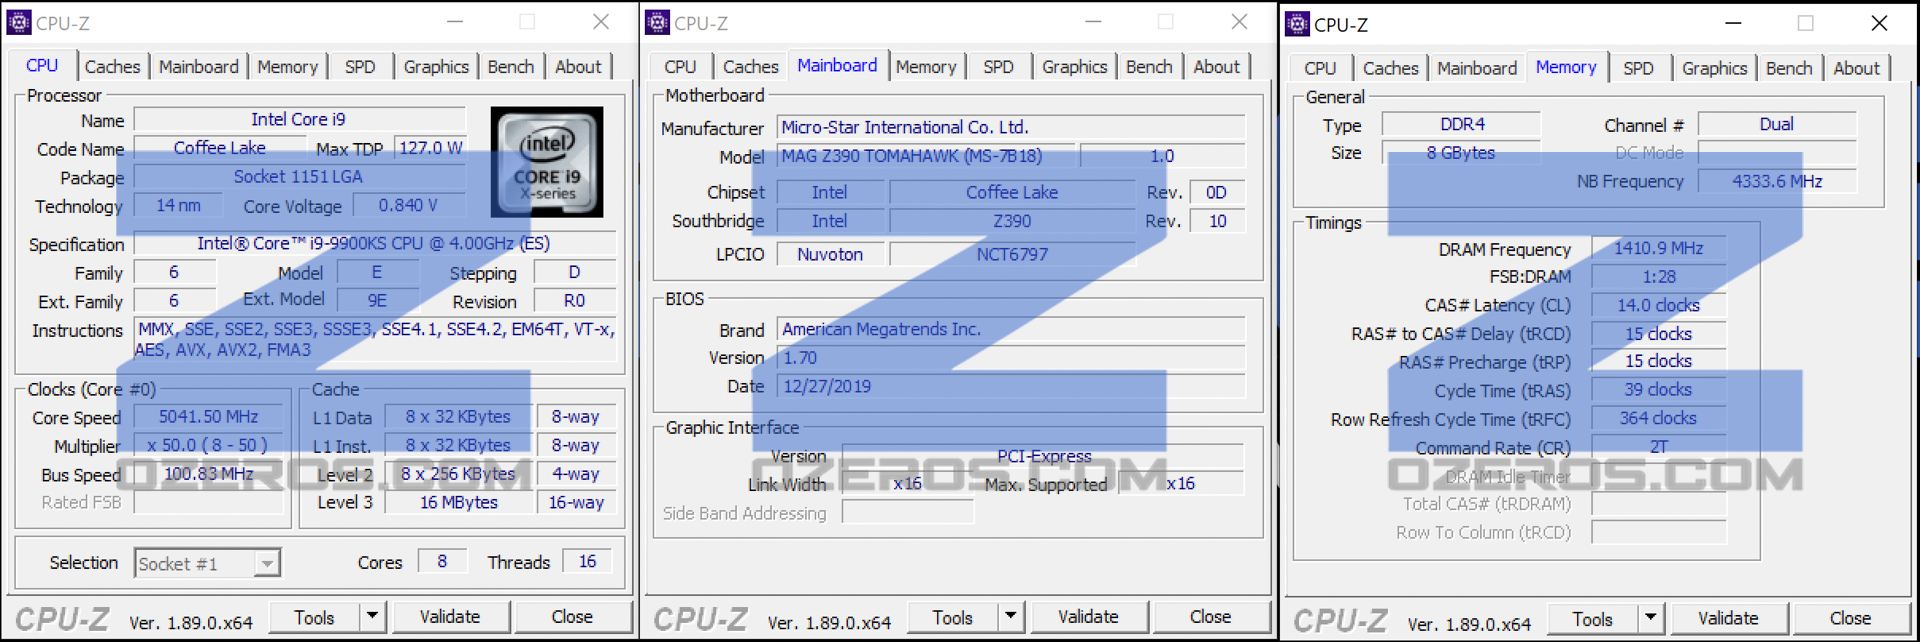This screenshot has height=642, width=1920.
Task: Minimize the CPU-Z window showing the Mainboard tab
Action: [1093, 22]
